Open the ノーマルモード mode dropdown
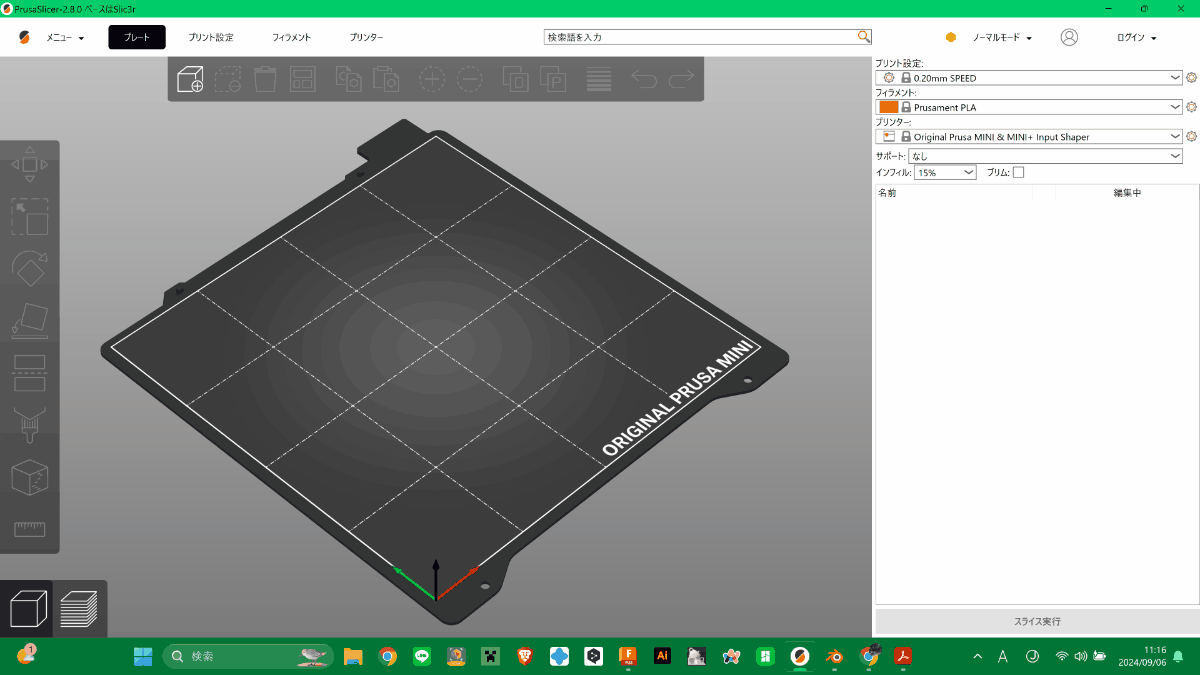The height and width of the screenshot is (675, 1200). click(1002, 37)
